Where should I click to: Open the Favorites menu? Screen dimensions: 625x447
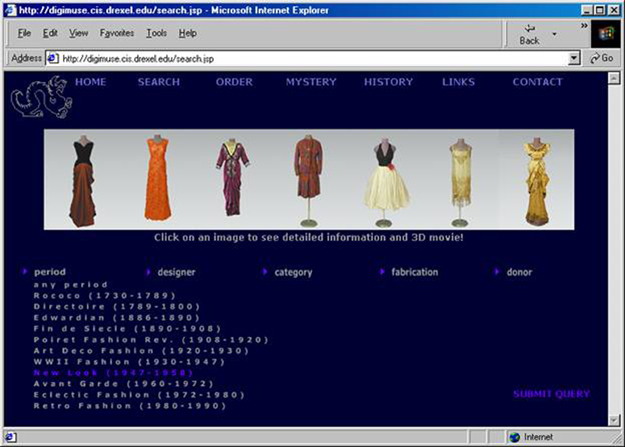[x=117, y=33]
